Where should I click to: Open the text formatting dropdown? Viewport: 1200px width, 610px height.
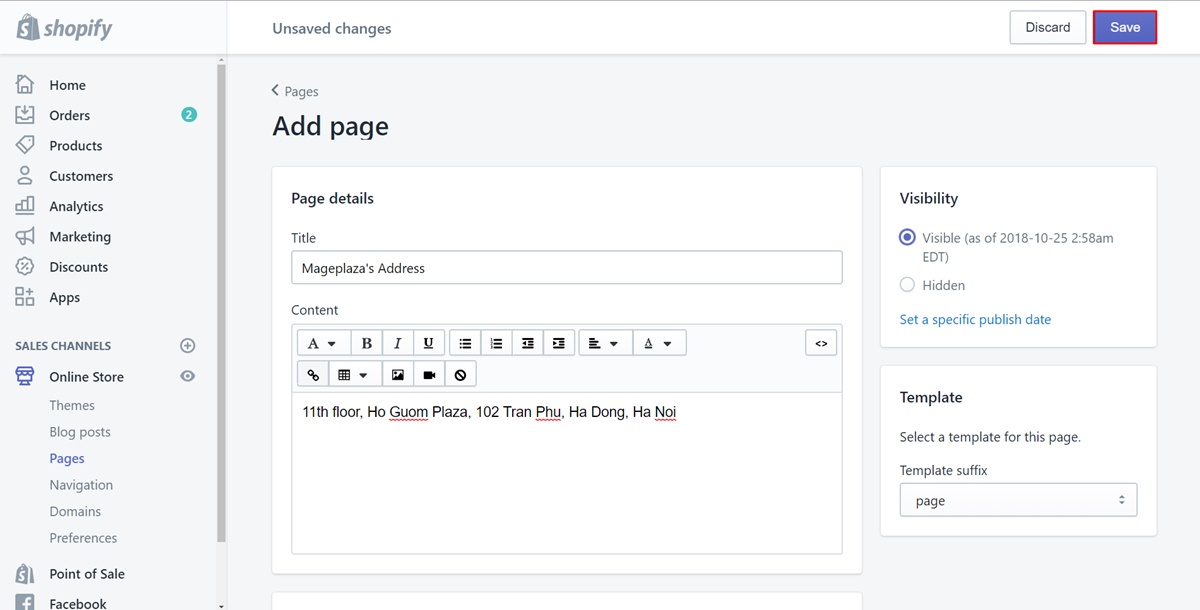[x=324, y=343]
